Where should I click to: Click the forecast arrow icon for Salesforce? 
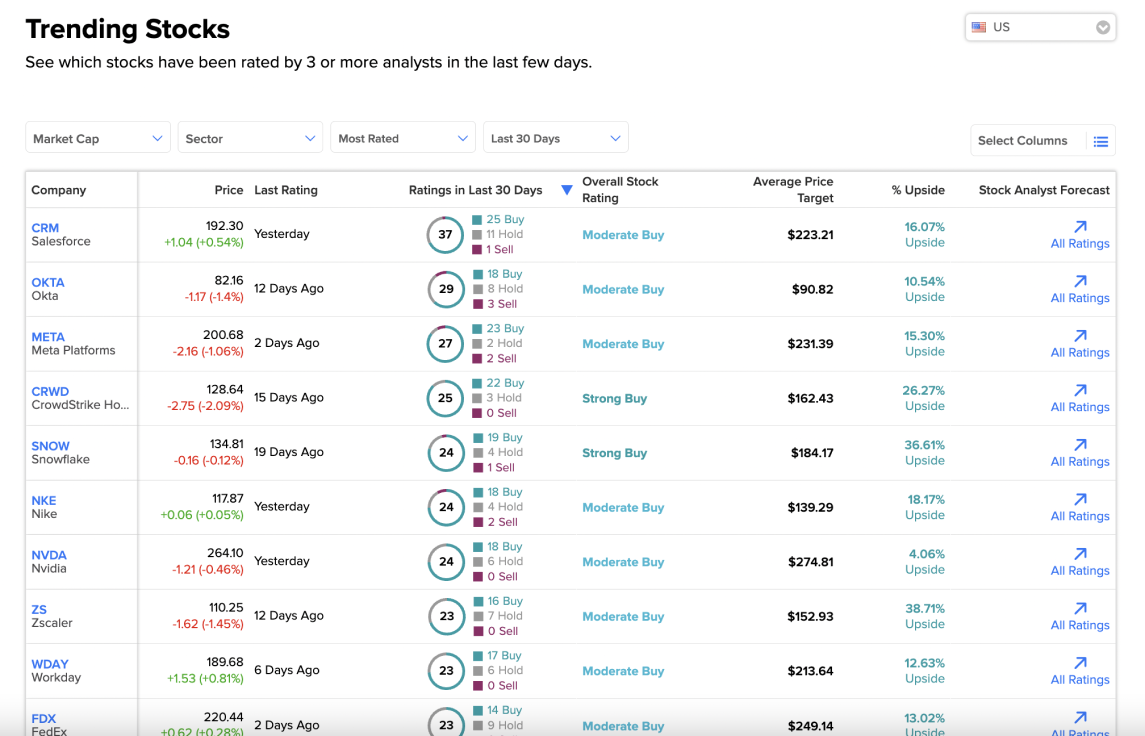pos(1081,226)
